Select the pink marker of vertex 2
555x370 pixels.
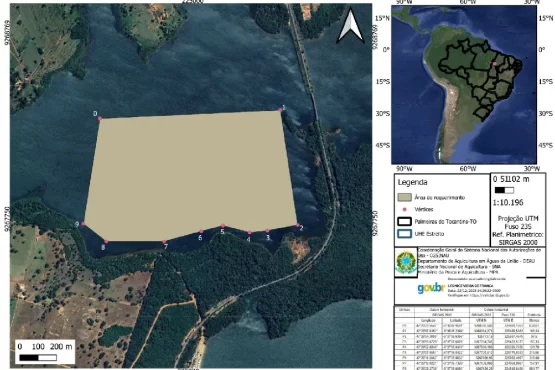coord(298,225)
